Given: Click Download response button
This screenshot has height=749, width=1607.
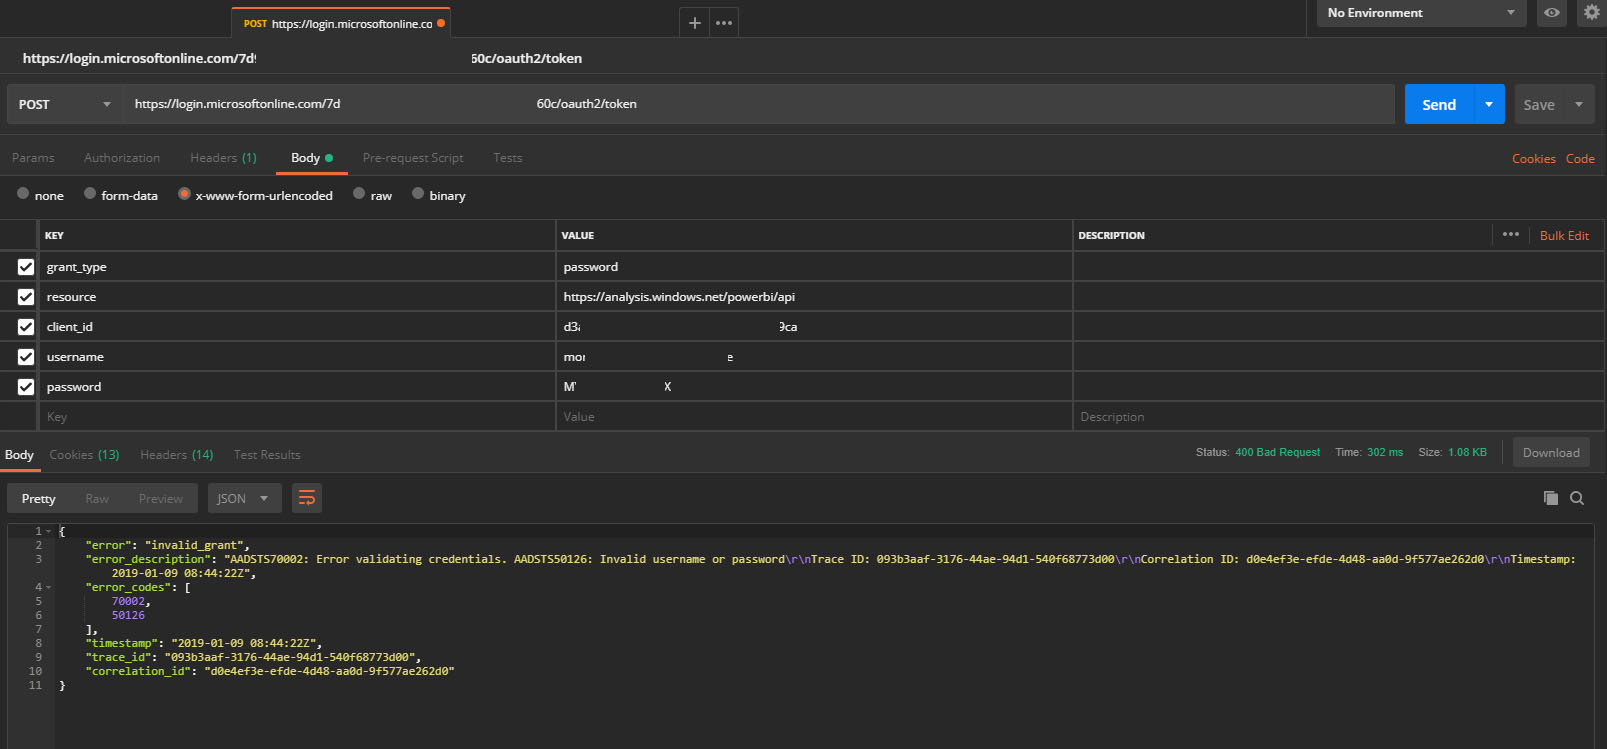Looking at the screenshot, I should [x=1551, y=452].
